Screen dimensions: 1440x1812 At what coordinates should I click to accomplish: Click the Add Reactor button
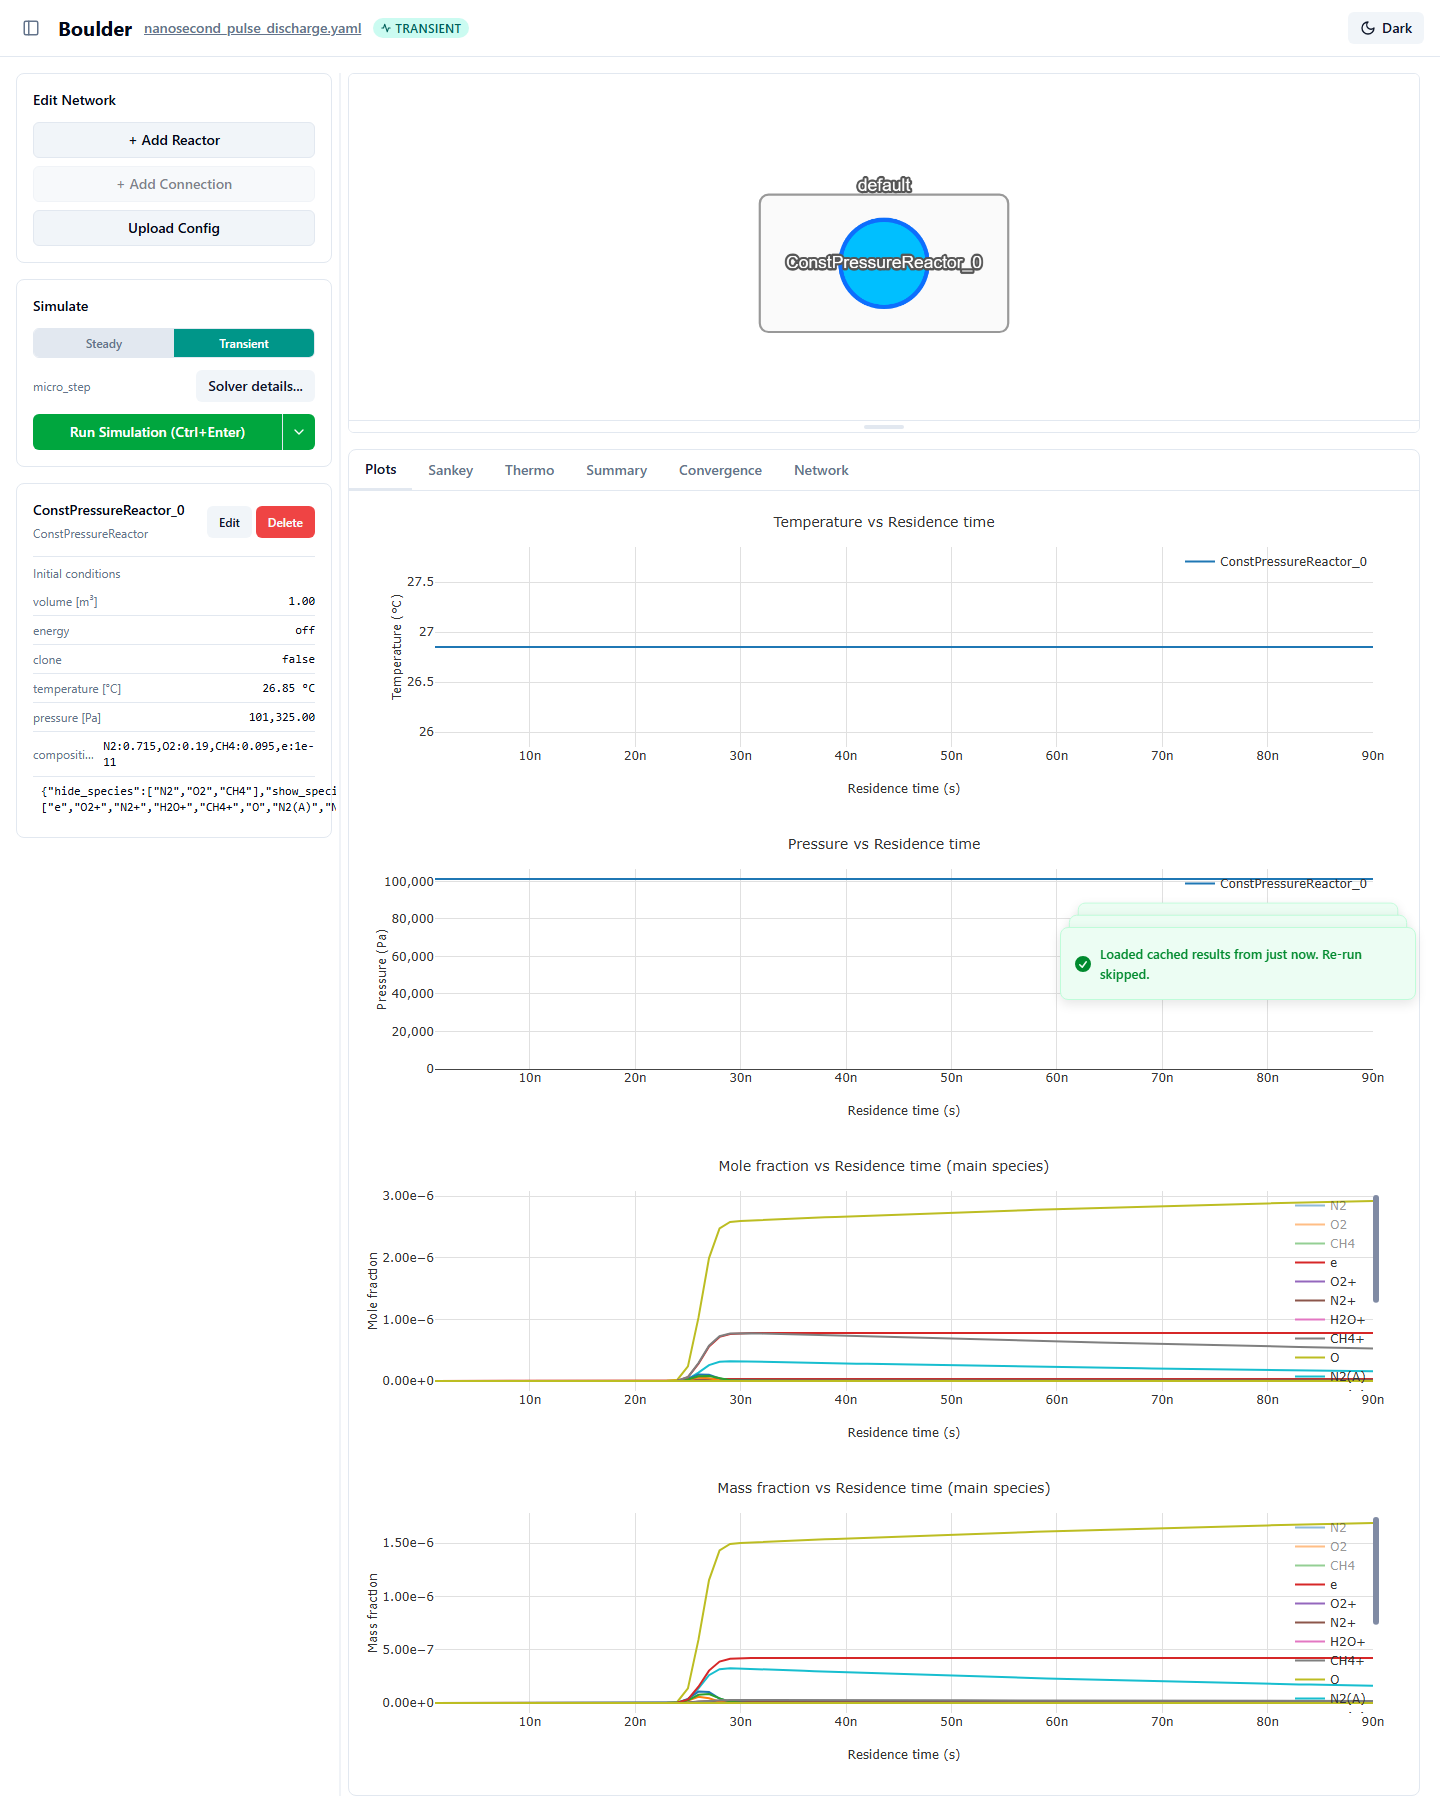pos(174,140)
